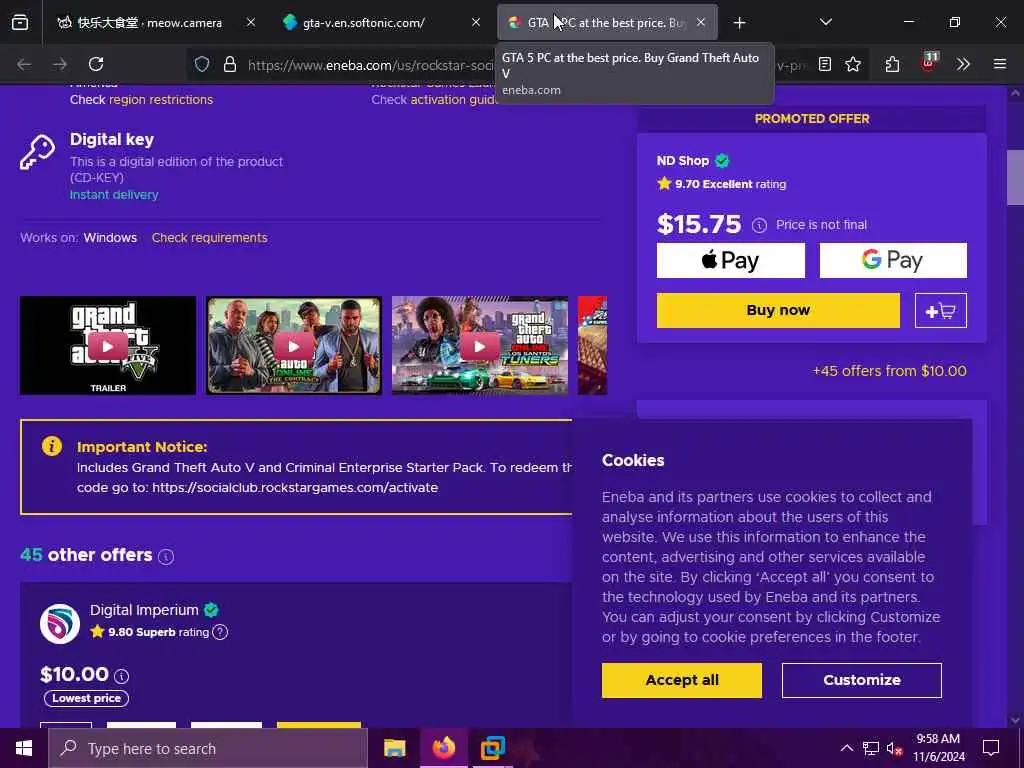1024x768 pixels.
Task: Click the Buy now button
Action: click(778, 310)
